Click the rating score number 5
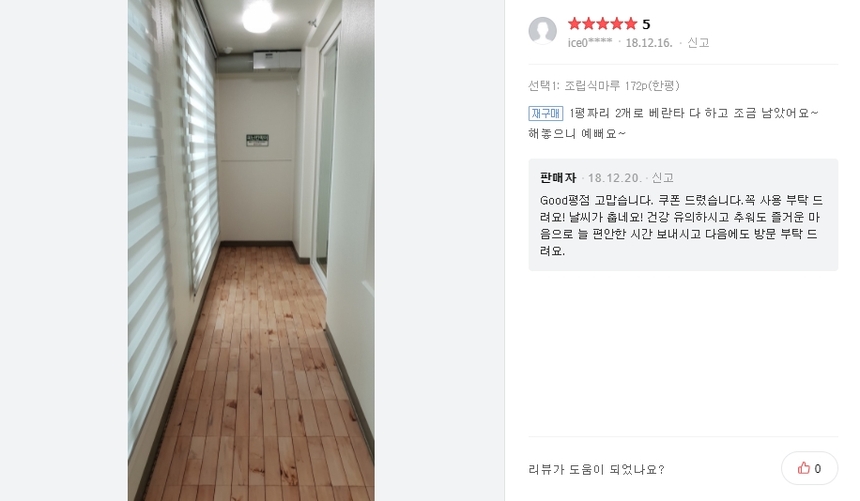Viewport: 860px width, 501px height. pos(646,24)
